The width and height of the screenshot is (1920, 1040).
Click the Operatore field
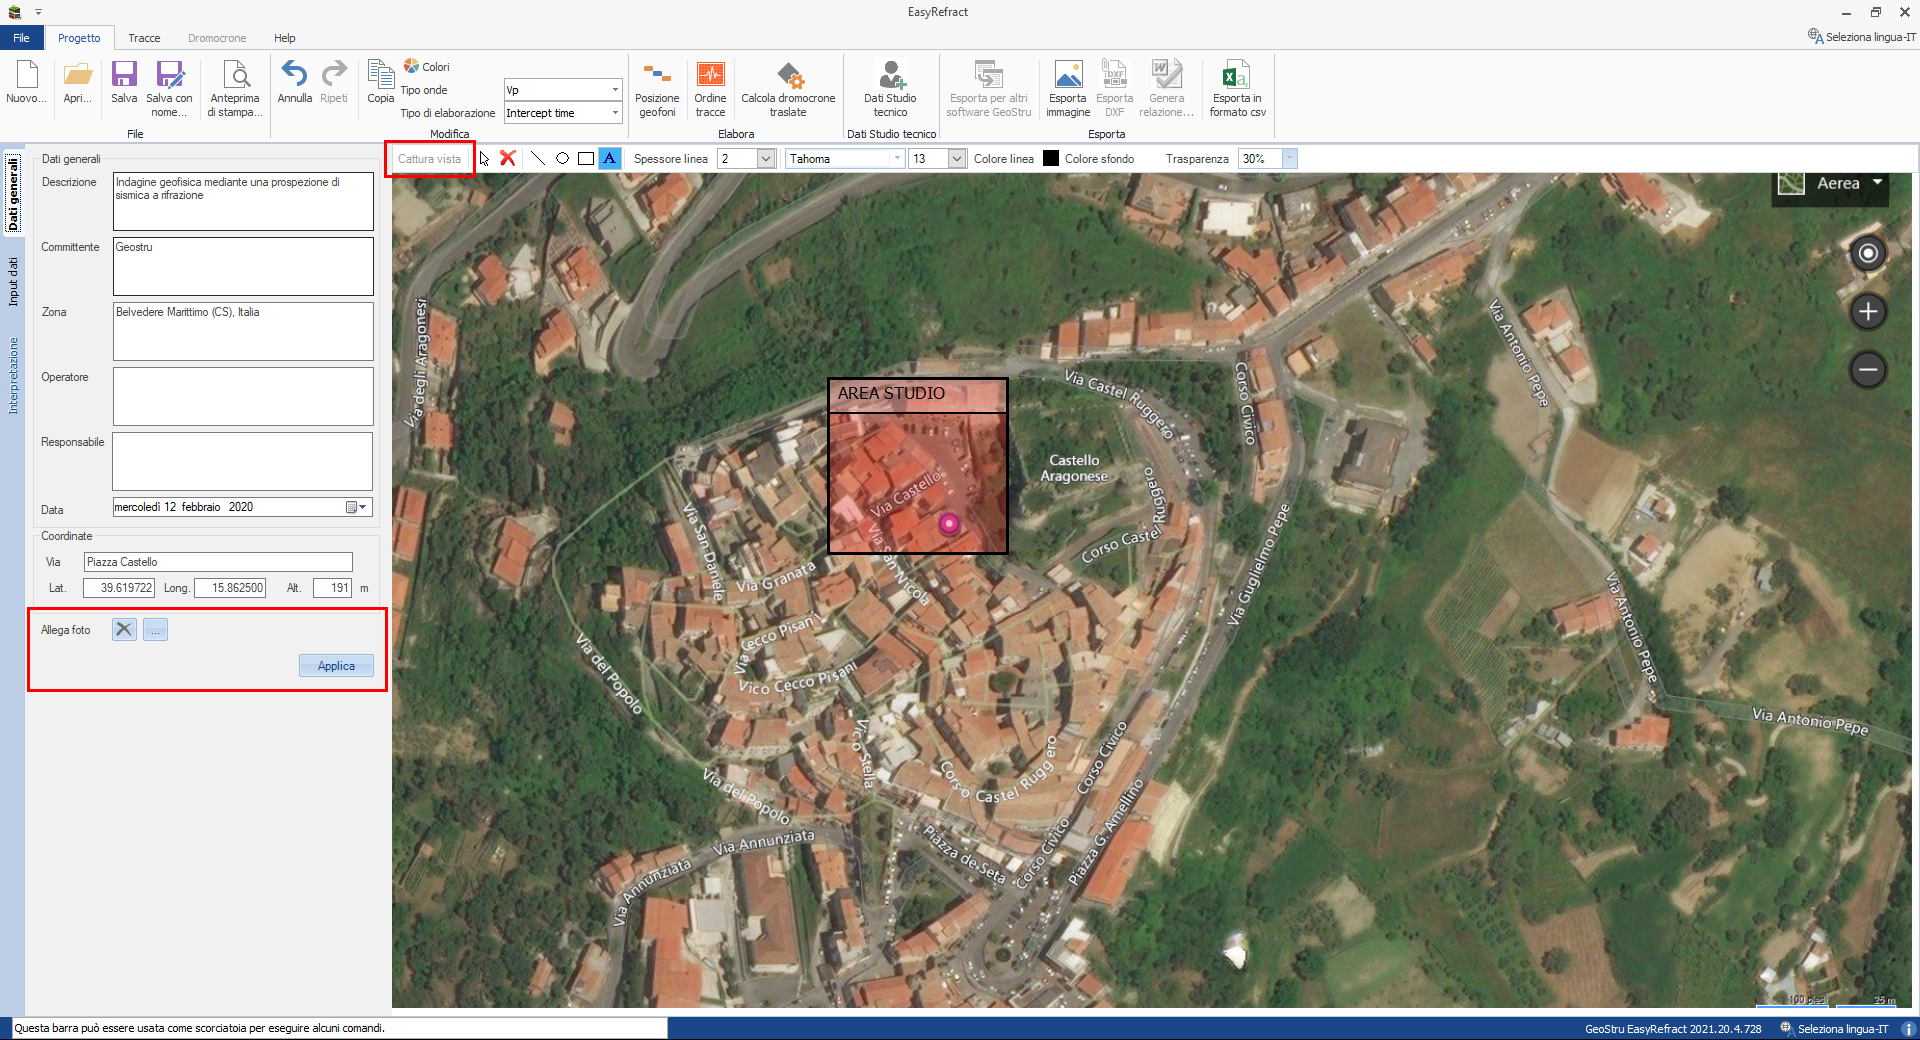coord(243,396)
